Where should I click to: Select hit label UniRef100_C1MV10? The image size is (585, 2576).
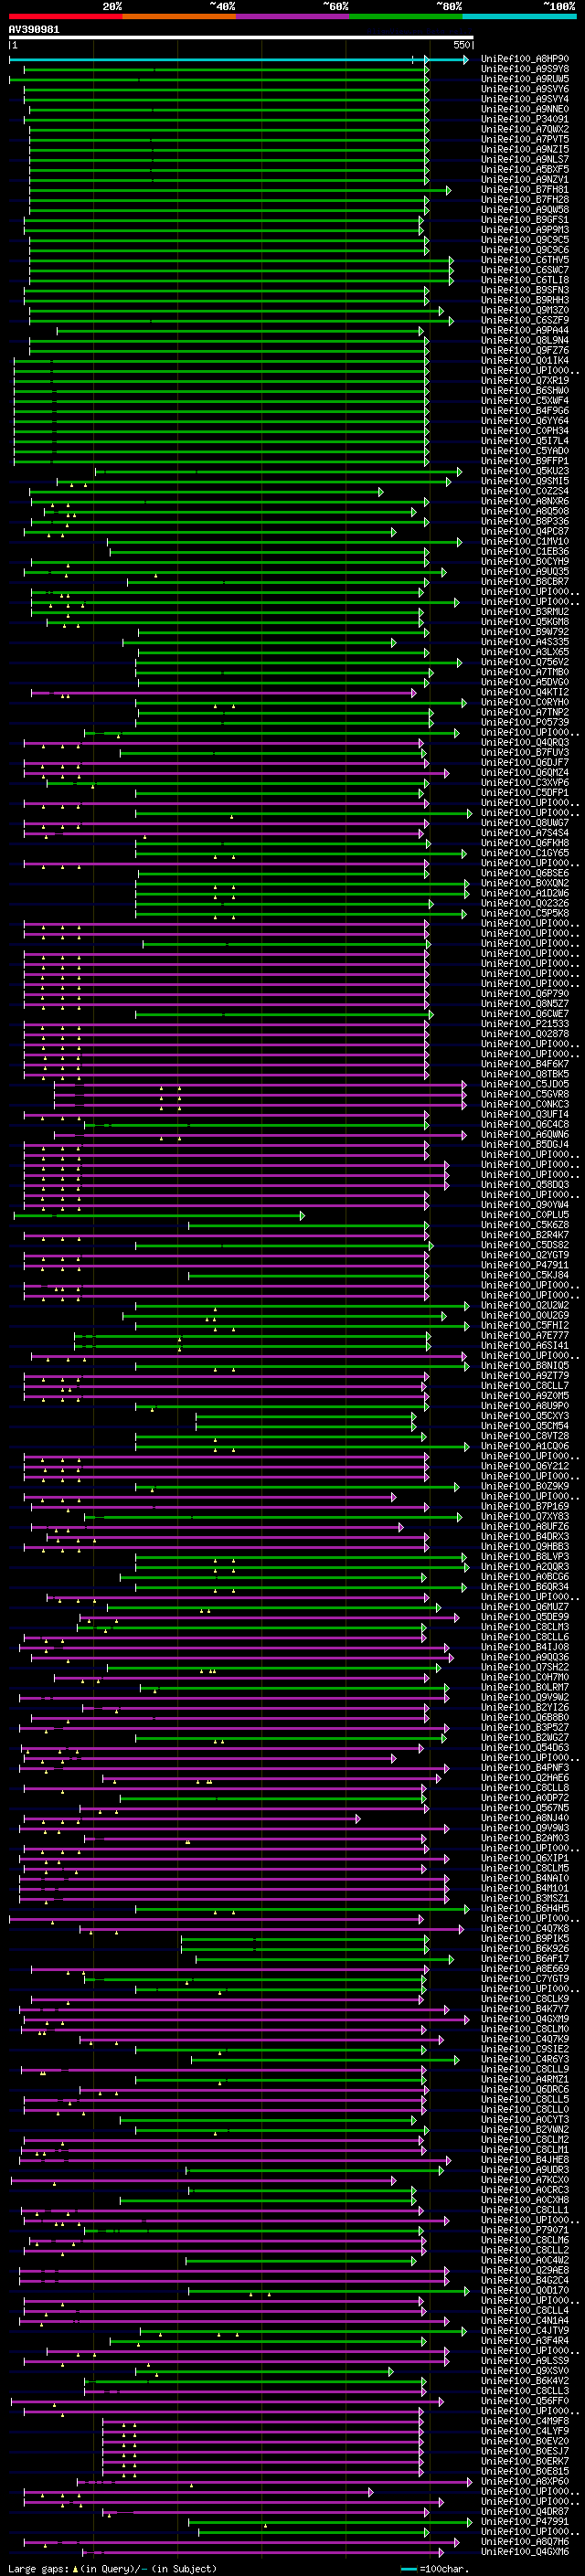pos(525,541)
